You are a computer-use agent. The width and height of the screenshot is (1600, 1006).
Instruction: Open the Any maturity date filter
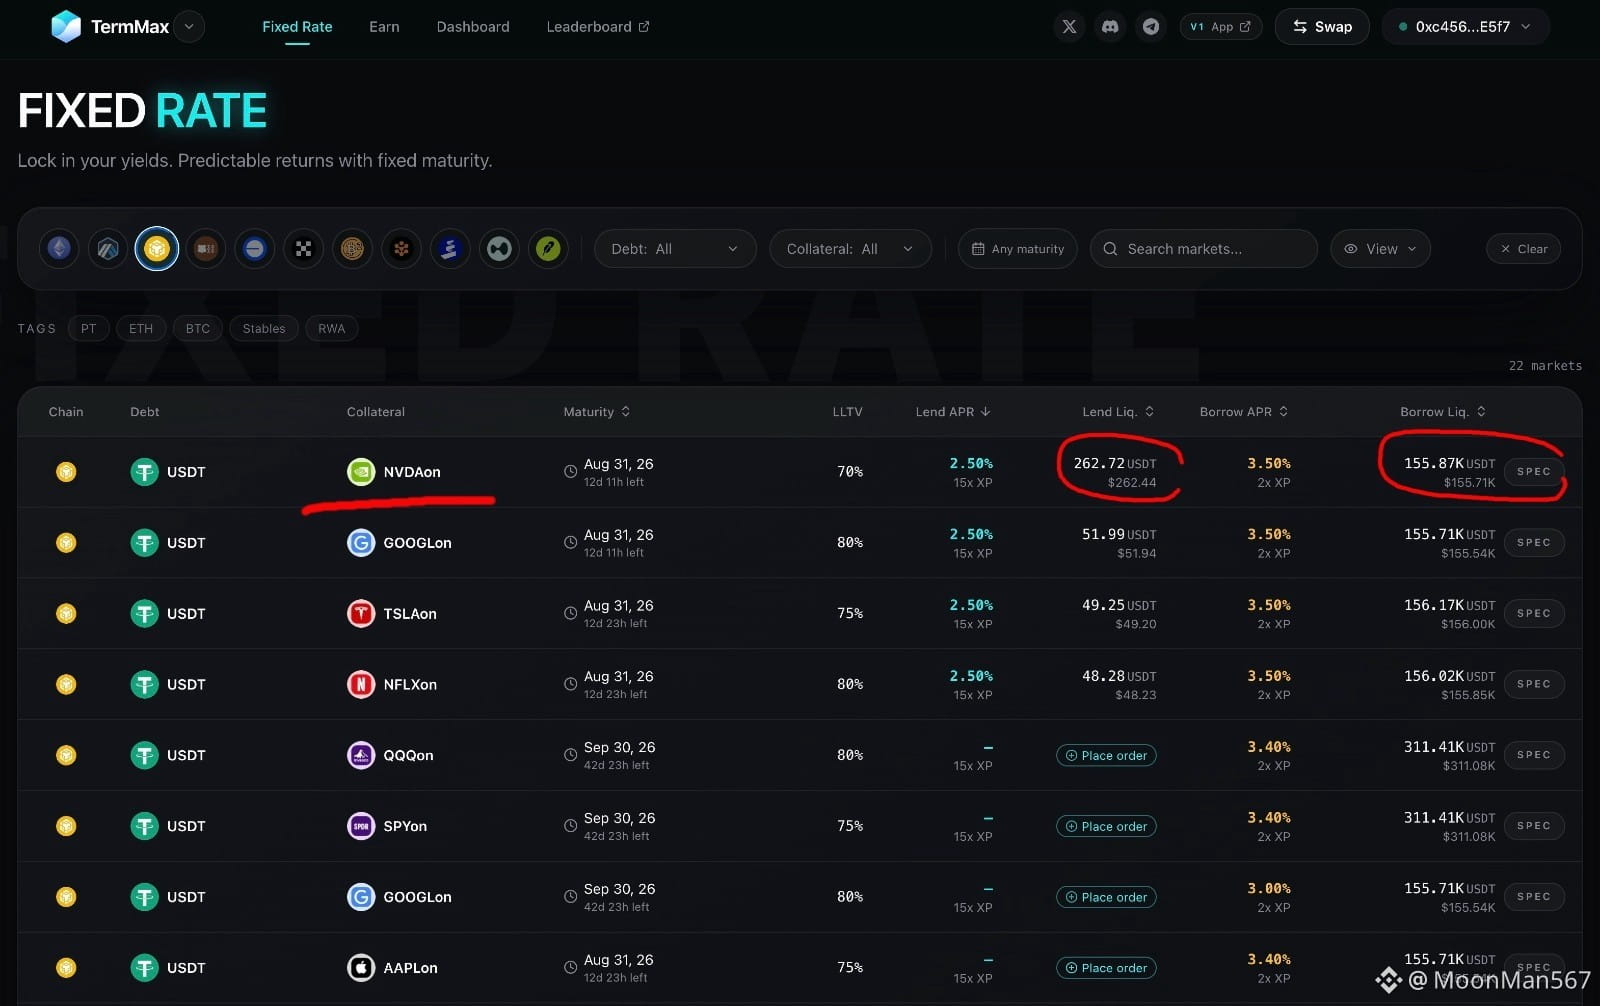click(x=1018, y=249)
